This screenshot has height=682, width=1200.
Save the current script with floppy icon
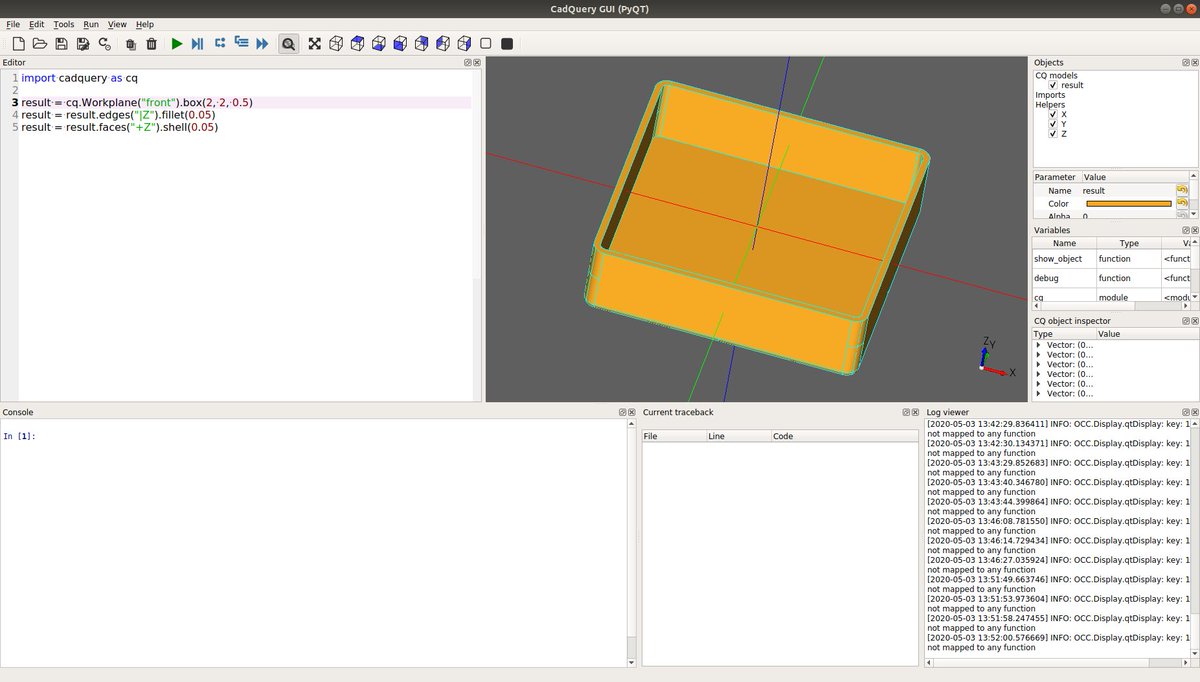click(61, 44)
